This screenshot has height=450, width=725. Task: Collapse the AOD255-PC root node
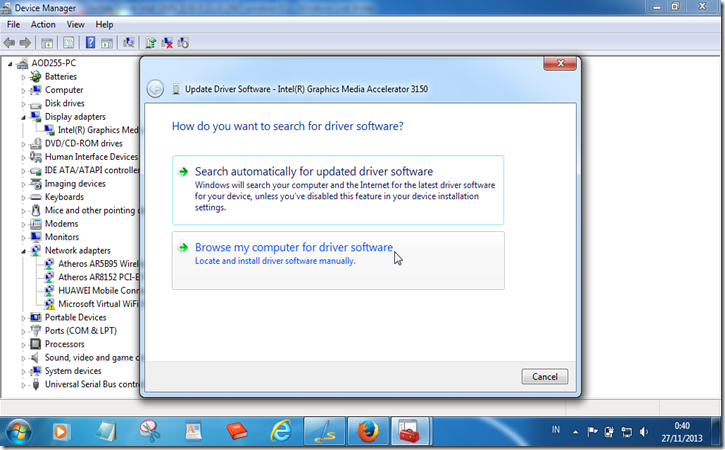coord(10,64)
